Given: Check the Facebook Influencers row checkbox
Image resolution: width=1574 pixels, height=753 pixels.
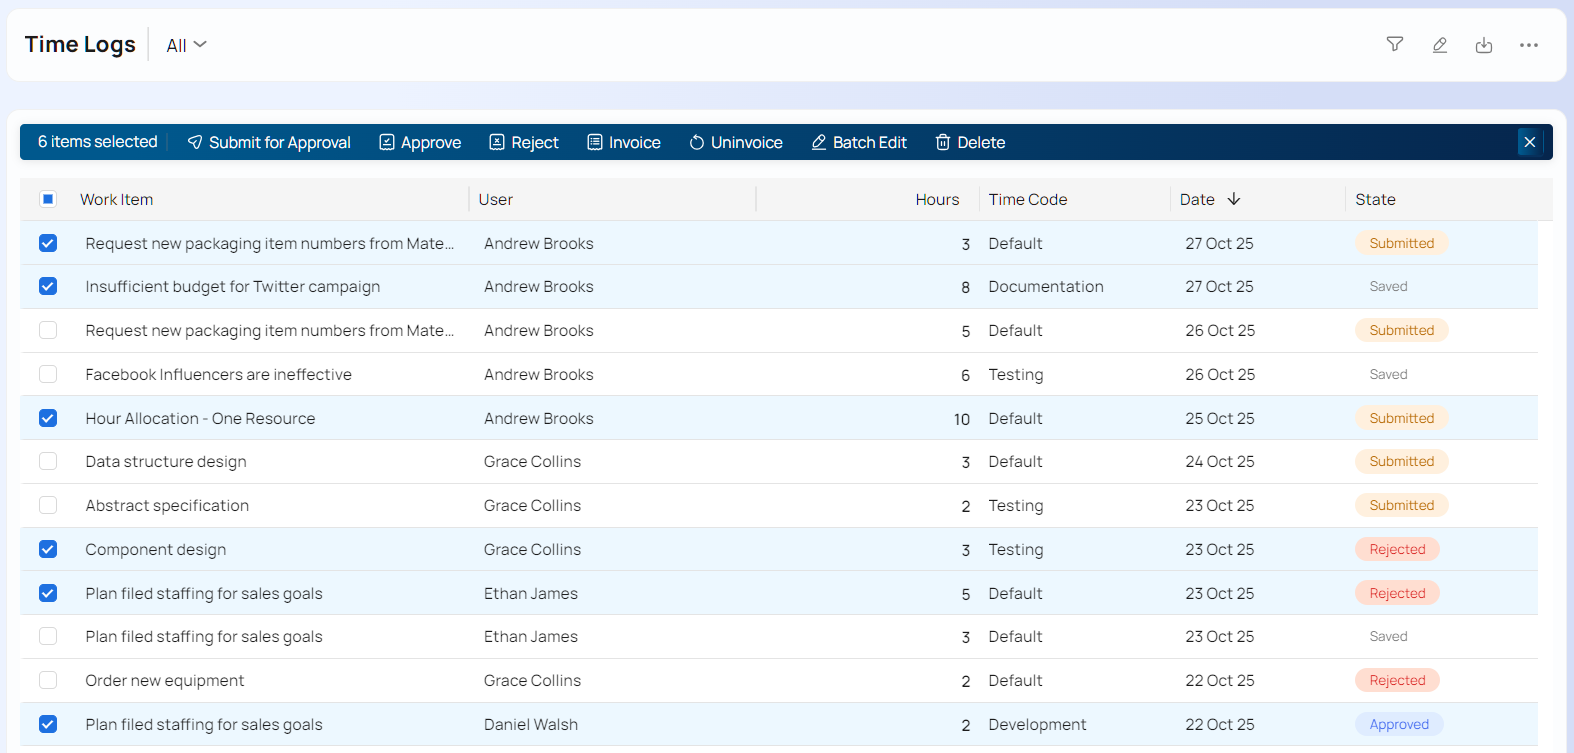Looking at the screenshot, I should tap(48, 374).
